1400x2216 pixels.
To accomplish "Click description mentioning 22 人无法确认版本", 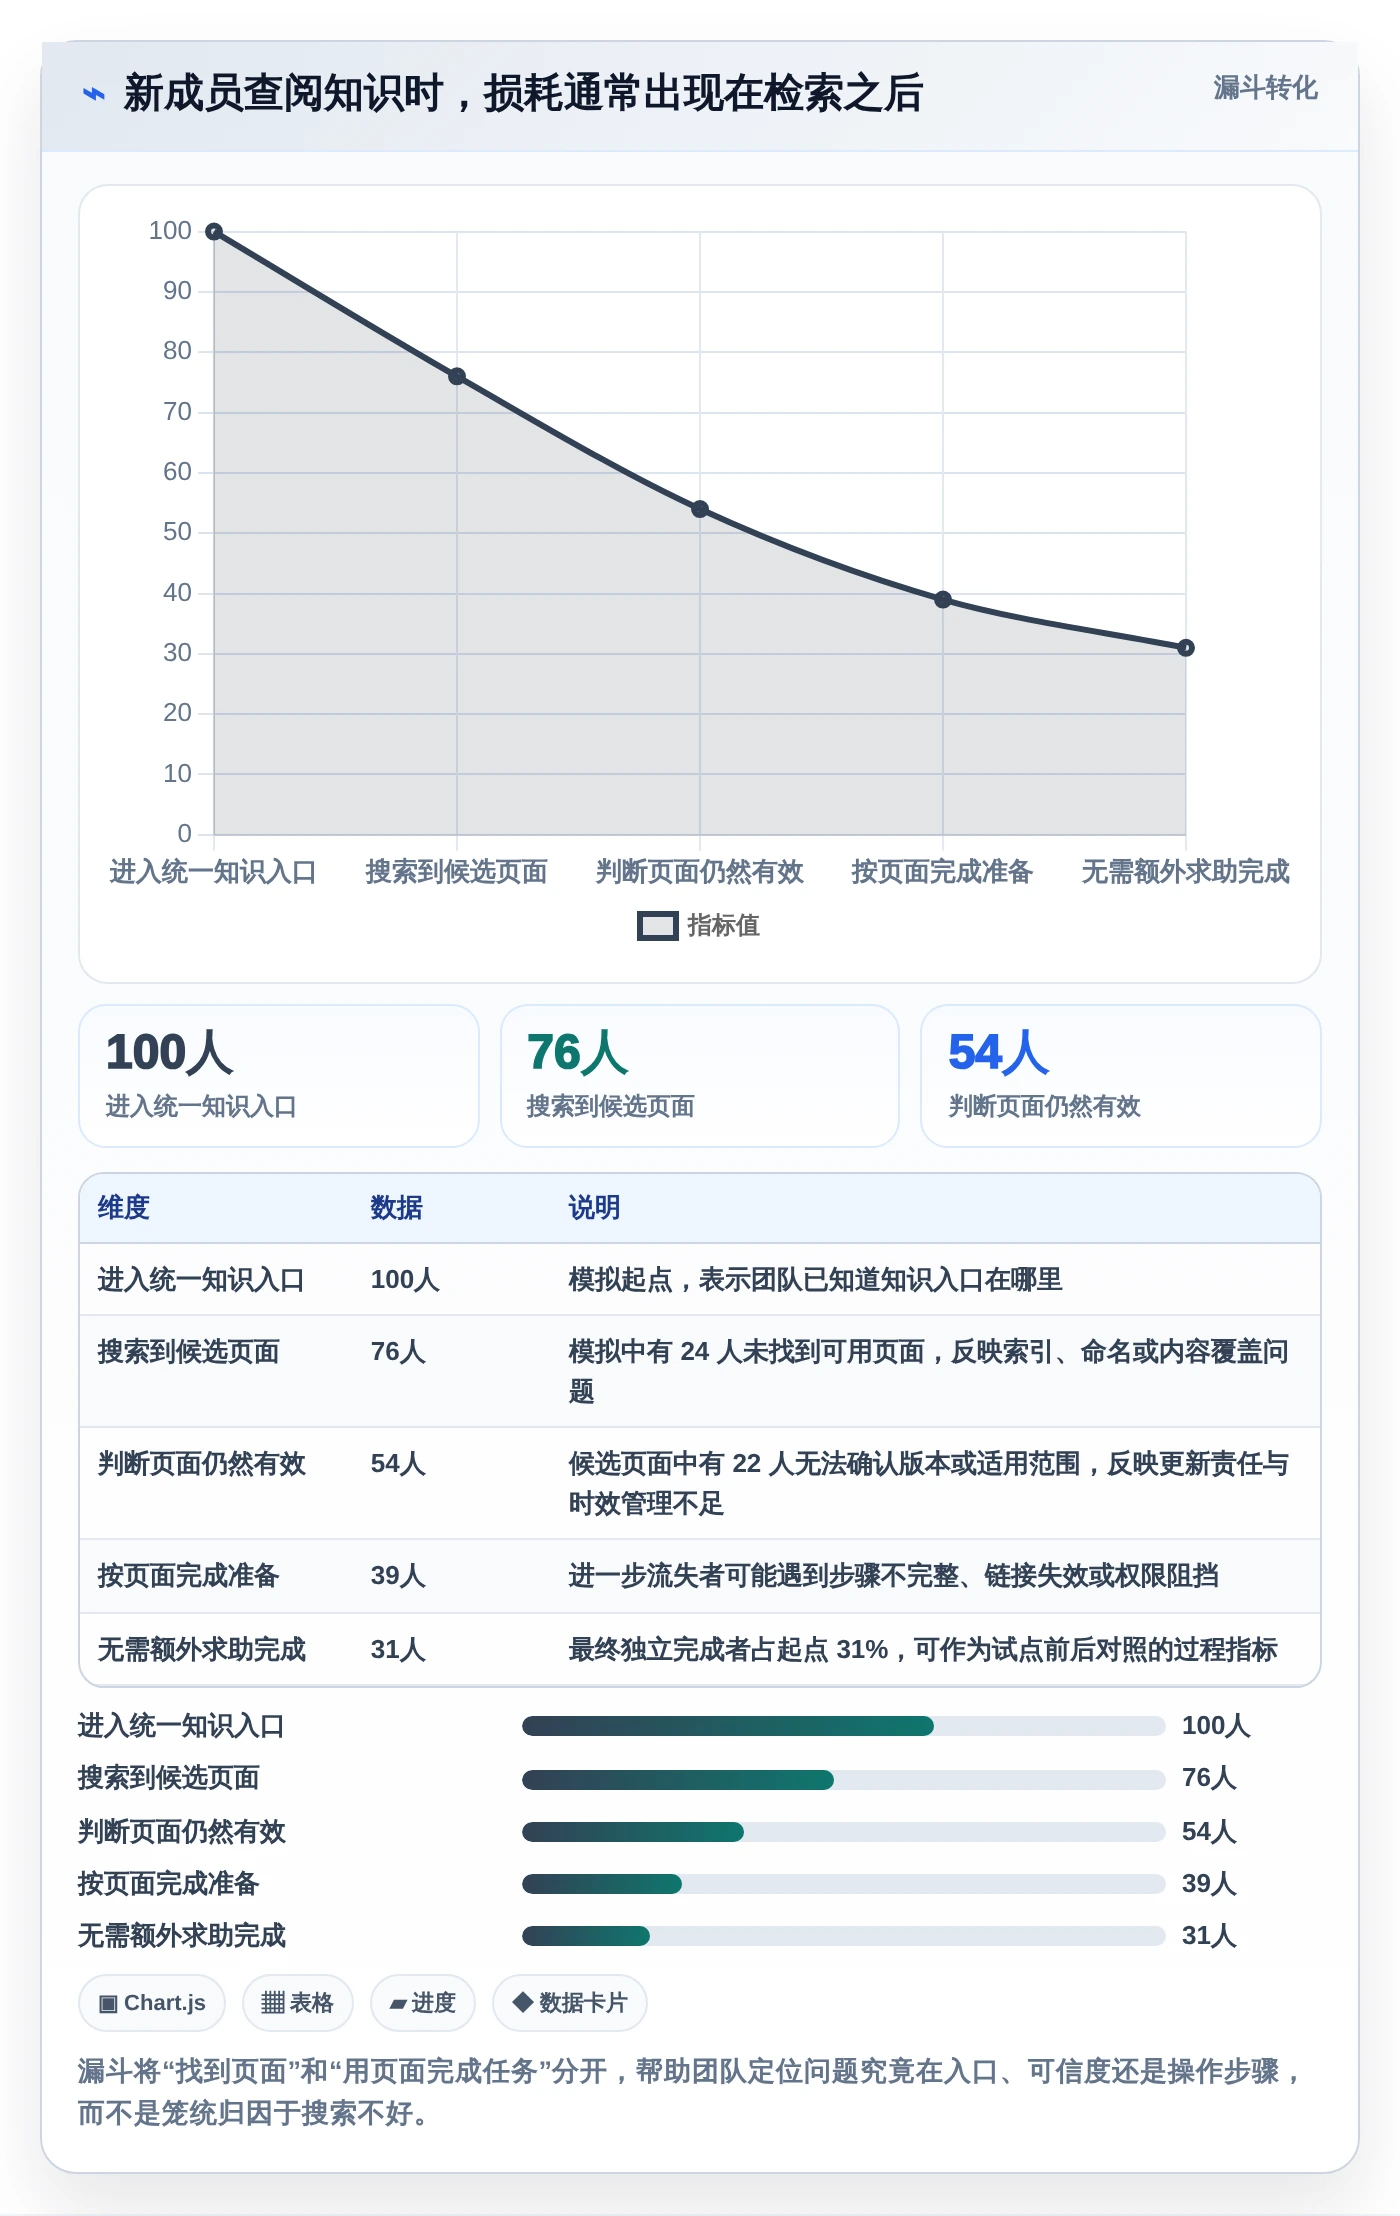I will click(x=928, y=1483).
